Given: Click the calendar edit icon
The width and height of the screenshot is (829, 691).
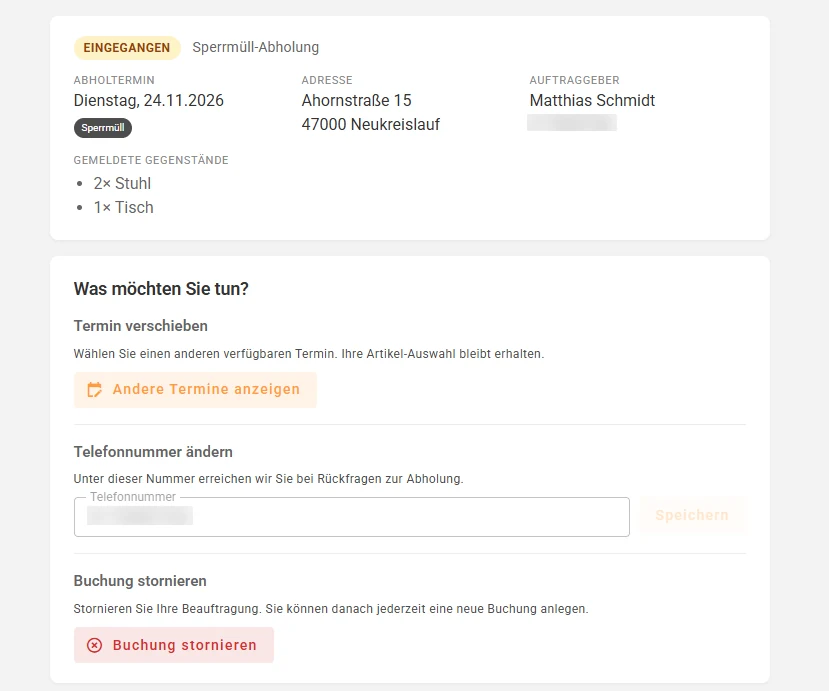Looking at the screenshot, I should pos(94,390).
